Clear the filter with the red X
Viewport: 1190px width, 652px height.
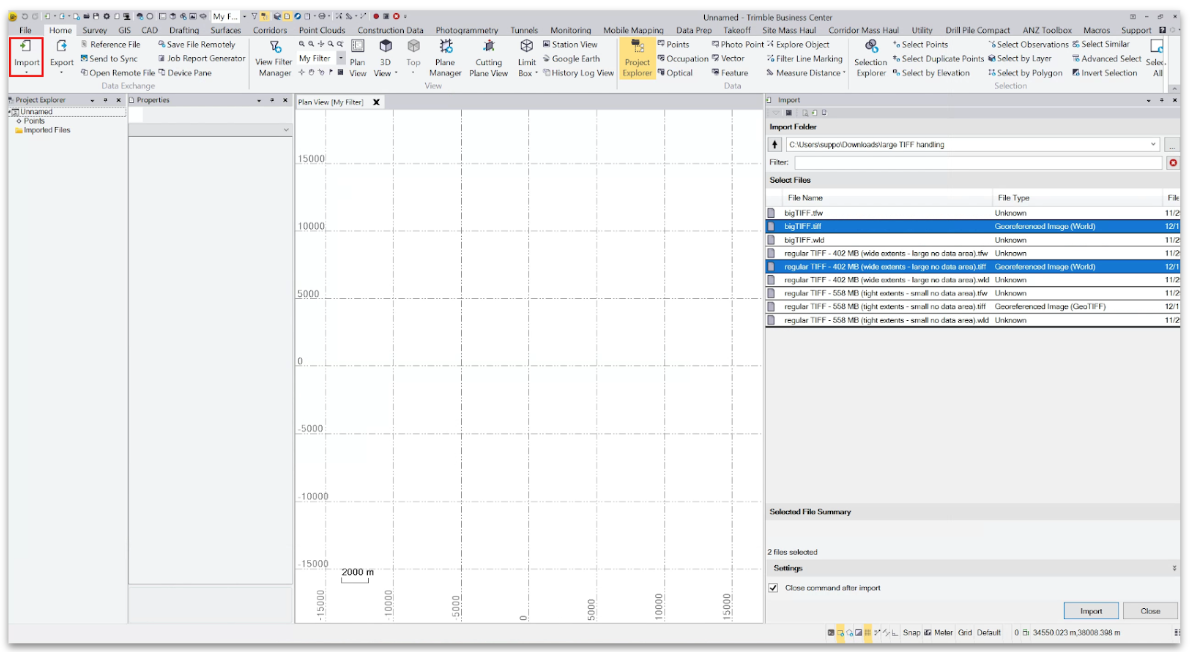coord(1172,162)
